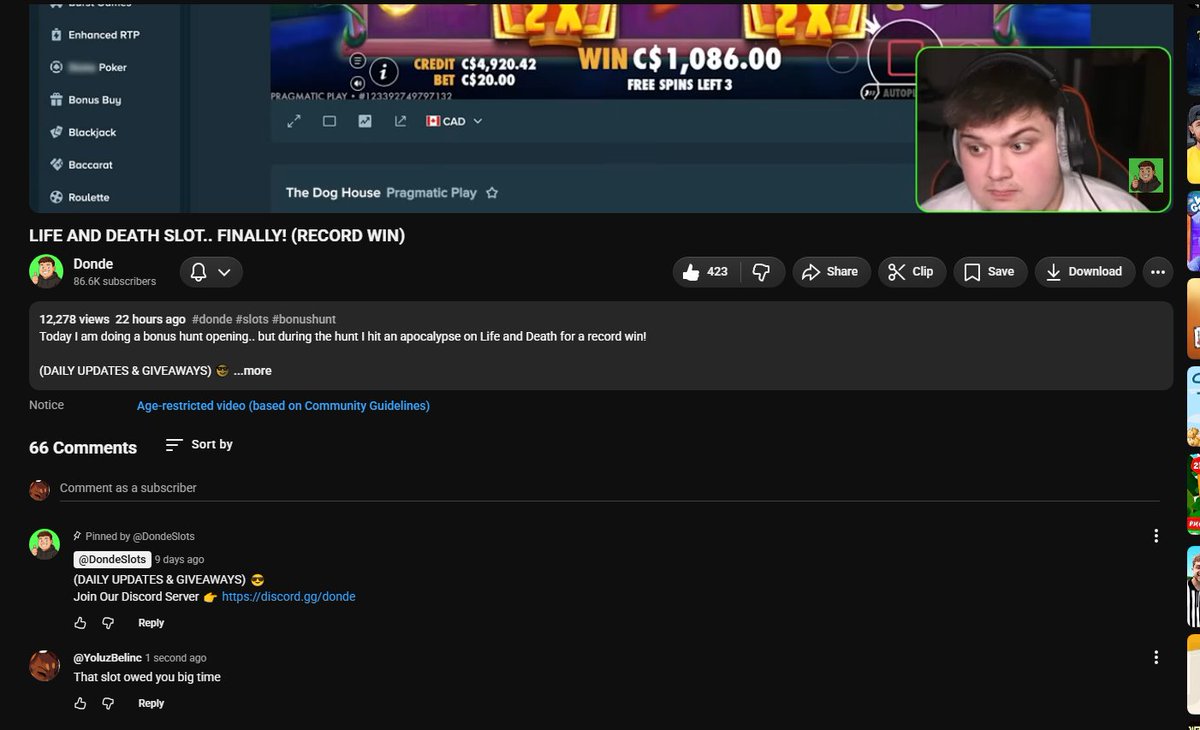Reply to the @YoluzBelinc comment
1200x730 pixels.
pyautogui.click(x=151, y=704)
